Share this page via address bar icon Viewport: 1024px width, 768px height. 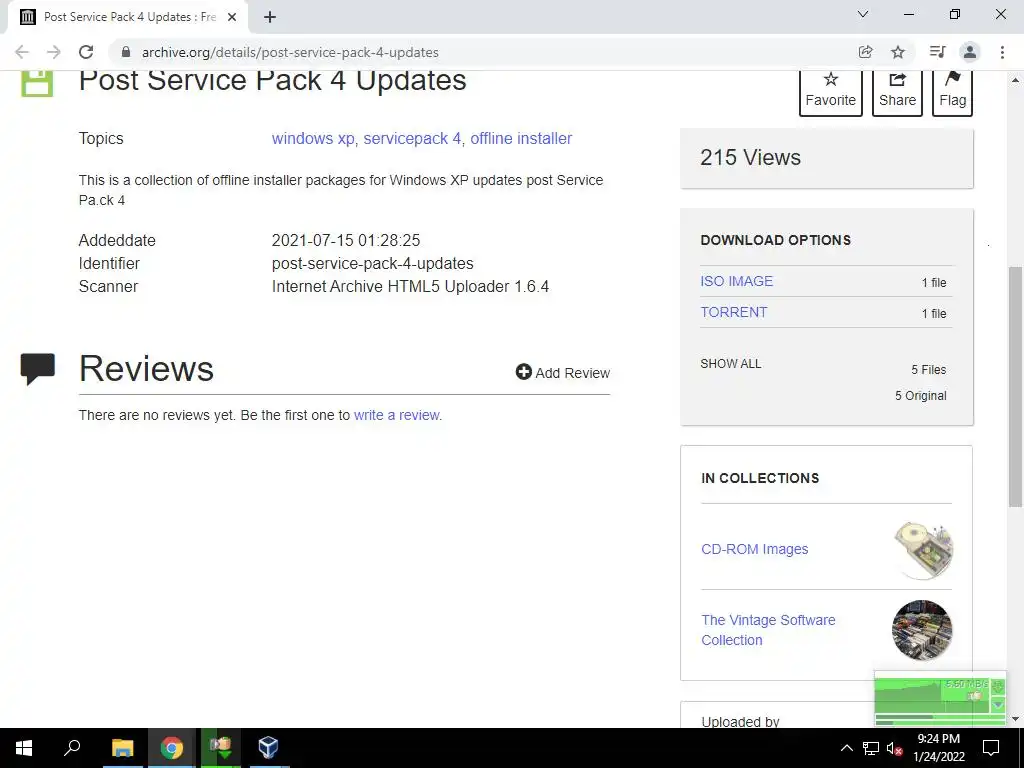(x=865, y=52)
